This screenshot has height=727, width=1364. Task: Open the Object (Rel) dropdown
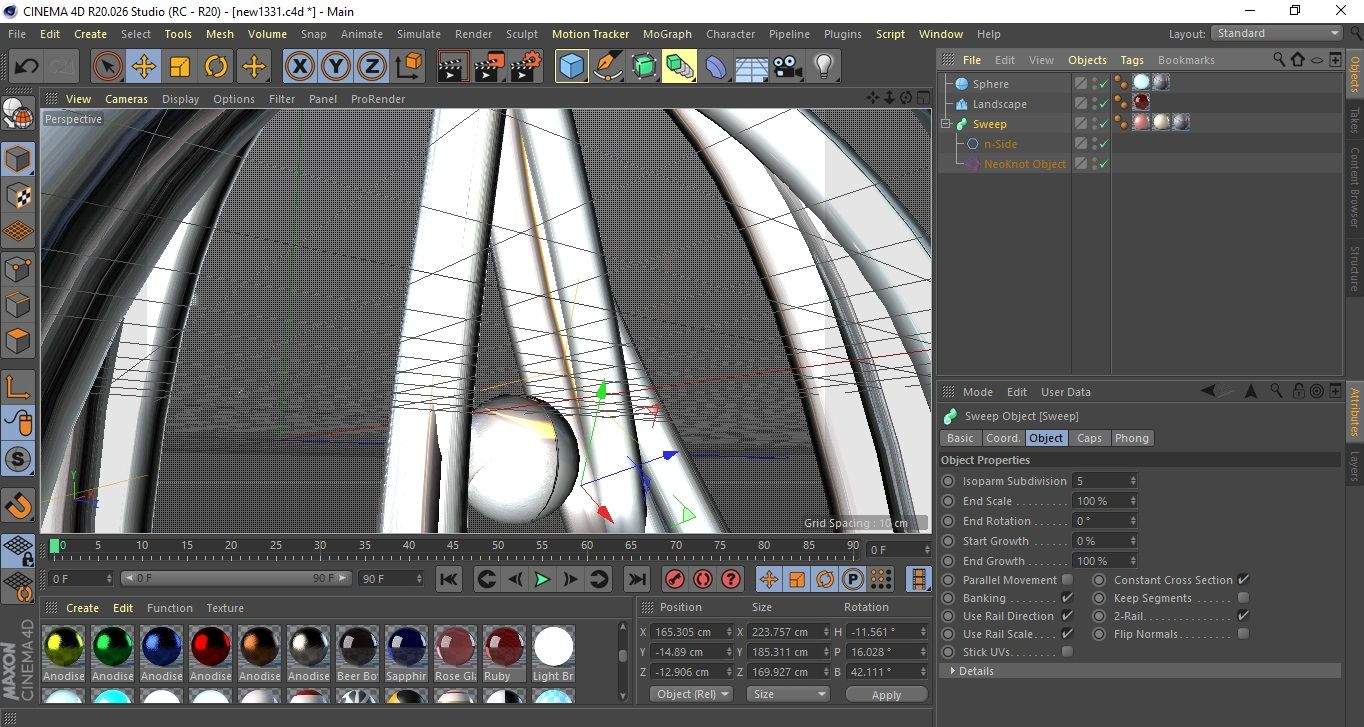[x=691, y=694]
